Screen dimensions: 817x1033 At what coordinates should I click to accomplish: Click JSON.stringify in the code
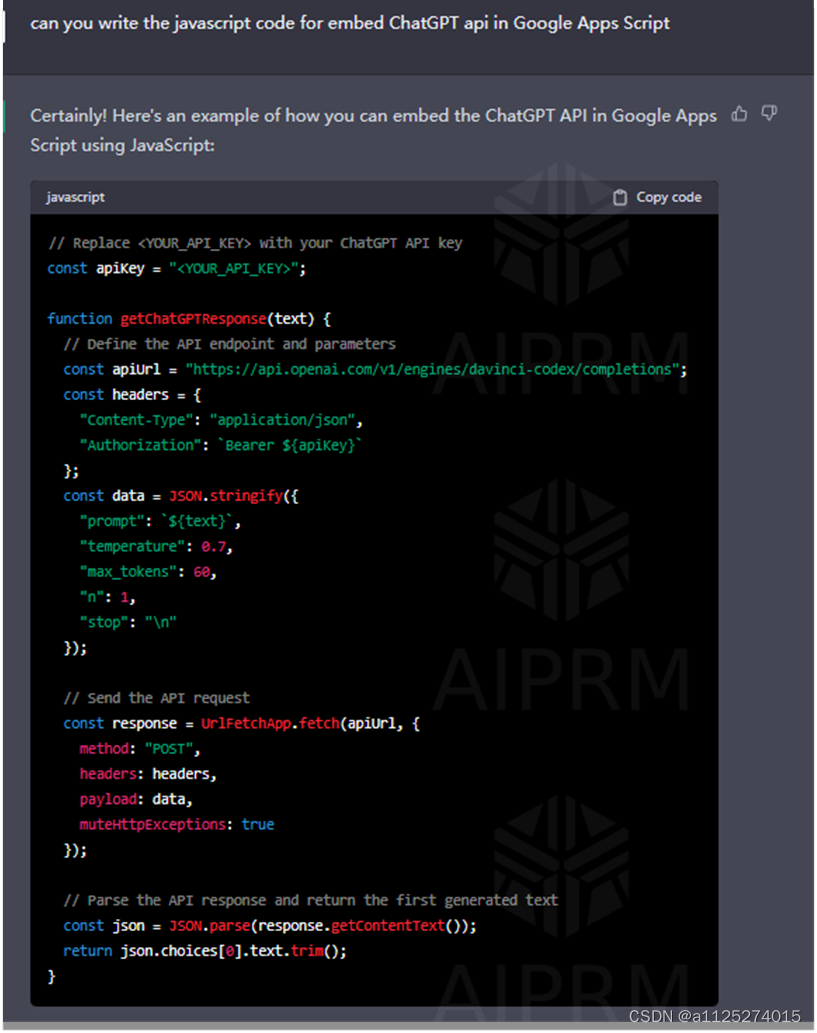point(226,496)
